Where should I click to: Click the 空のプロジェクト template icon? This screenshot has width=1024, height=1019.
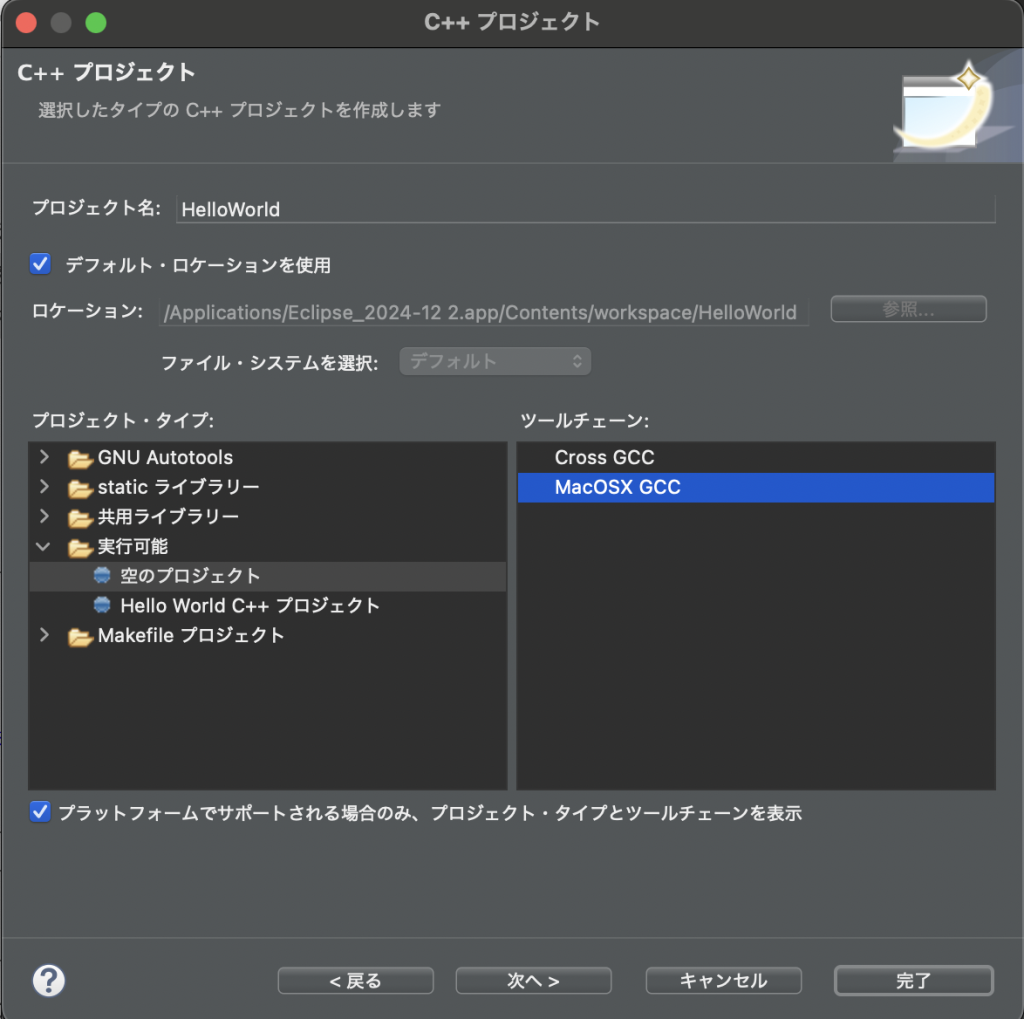(x=102, y=576)
